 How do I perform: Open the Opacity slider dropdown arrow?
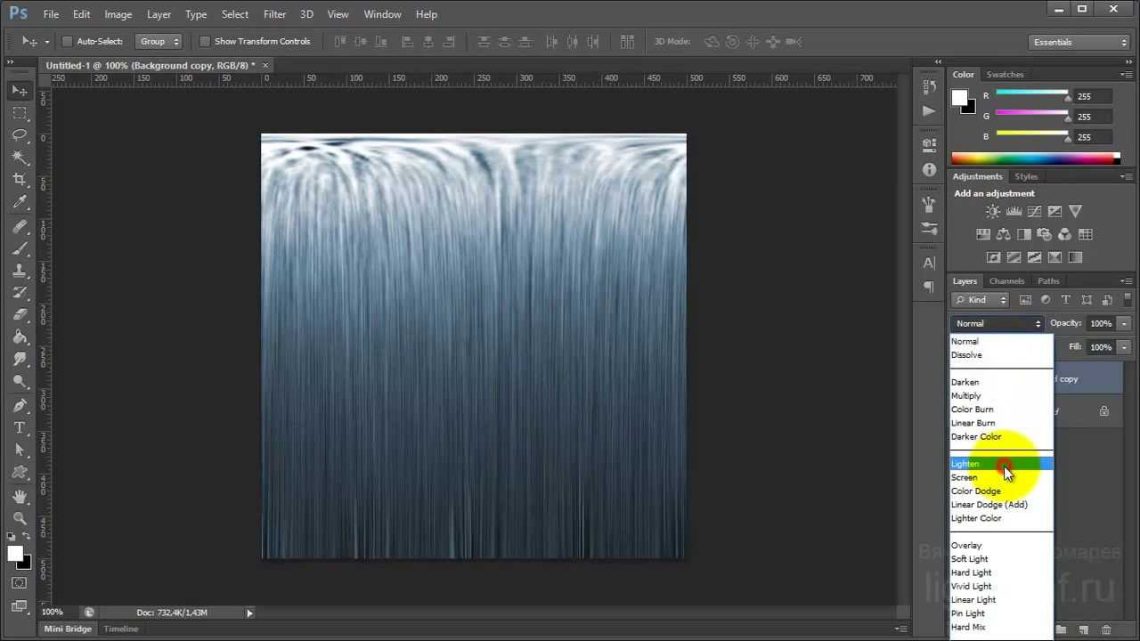pyautogui.click(x=1124, y=323)
